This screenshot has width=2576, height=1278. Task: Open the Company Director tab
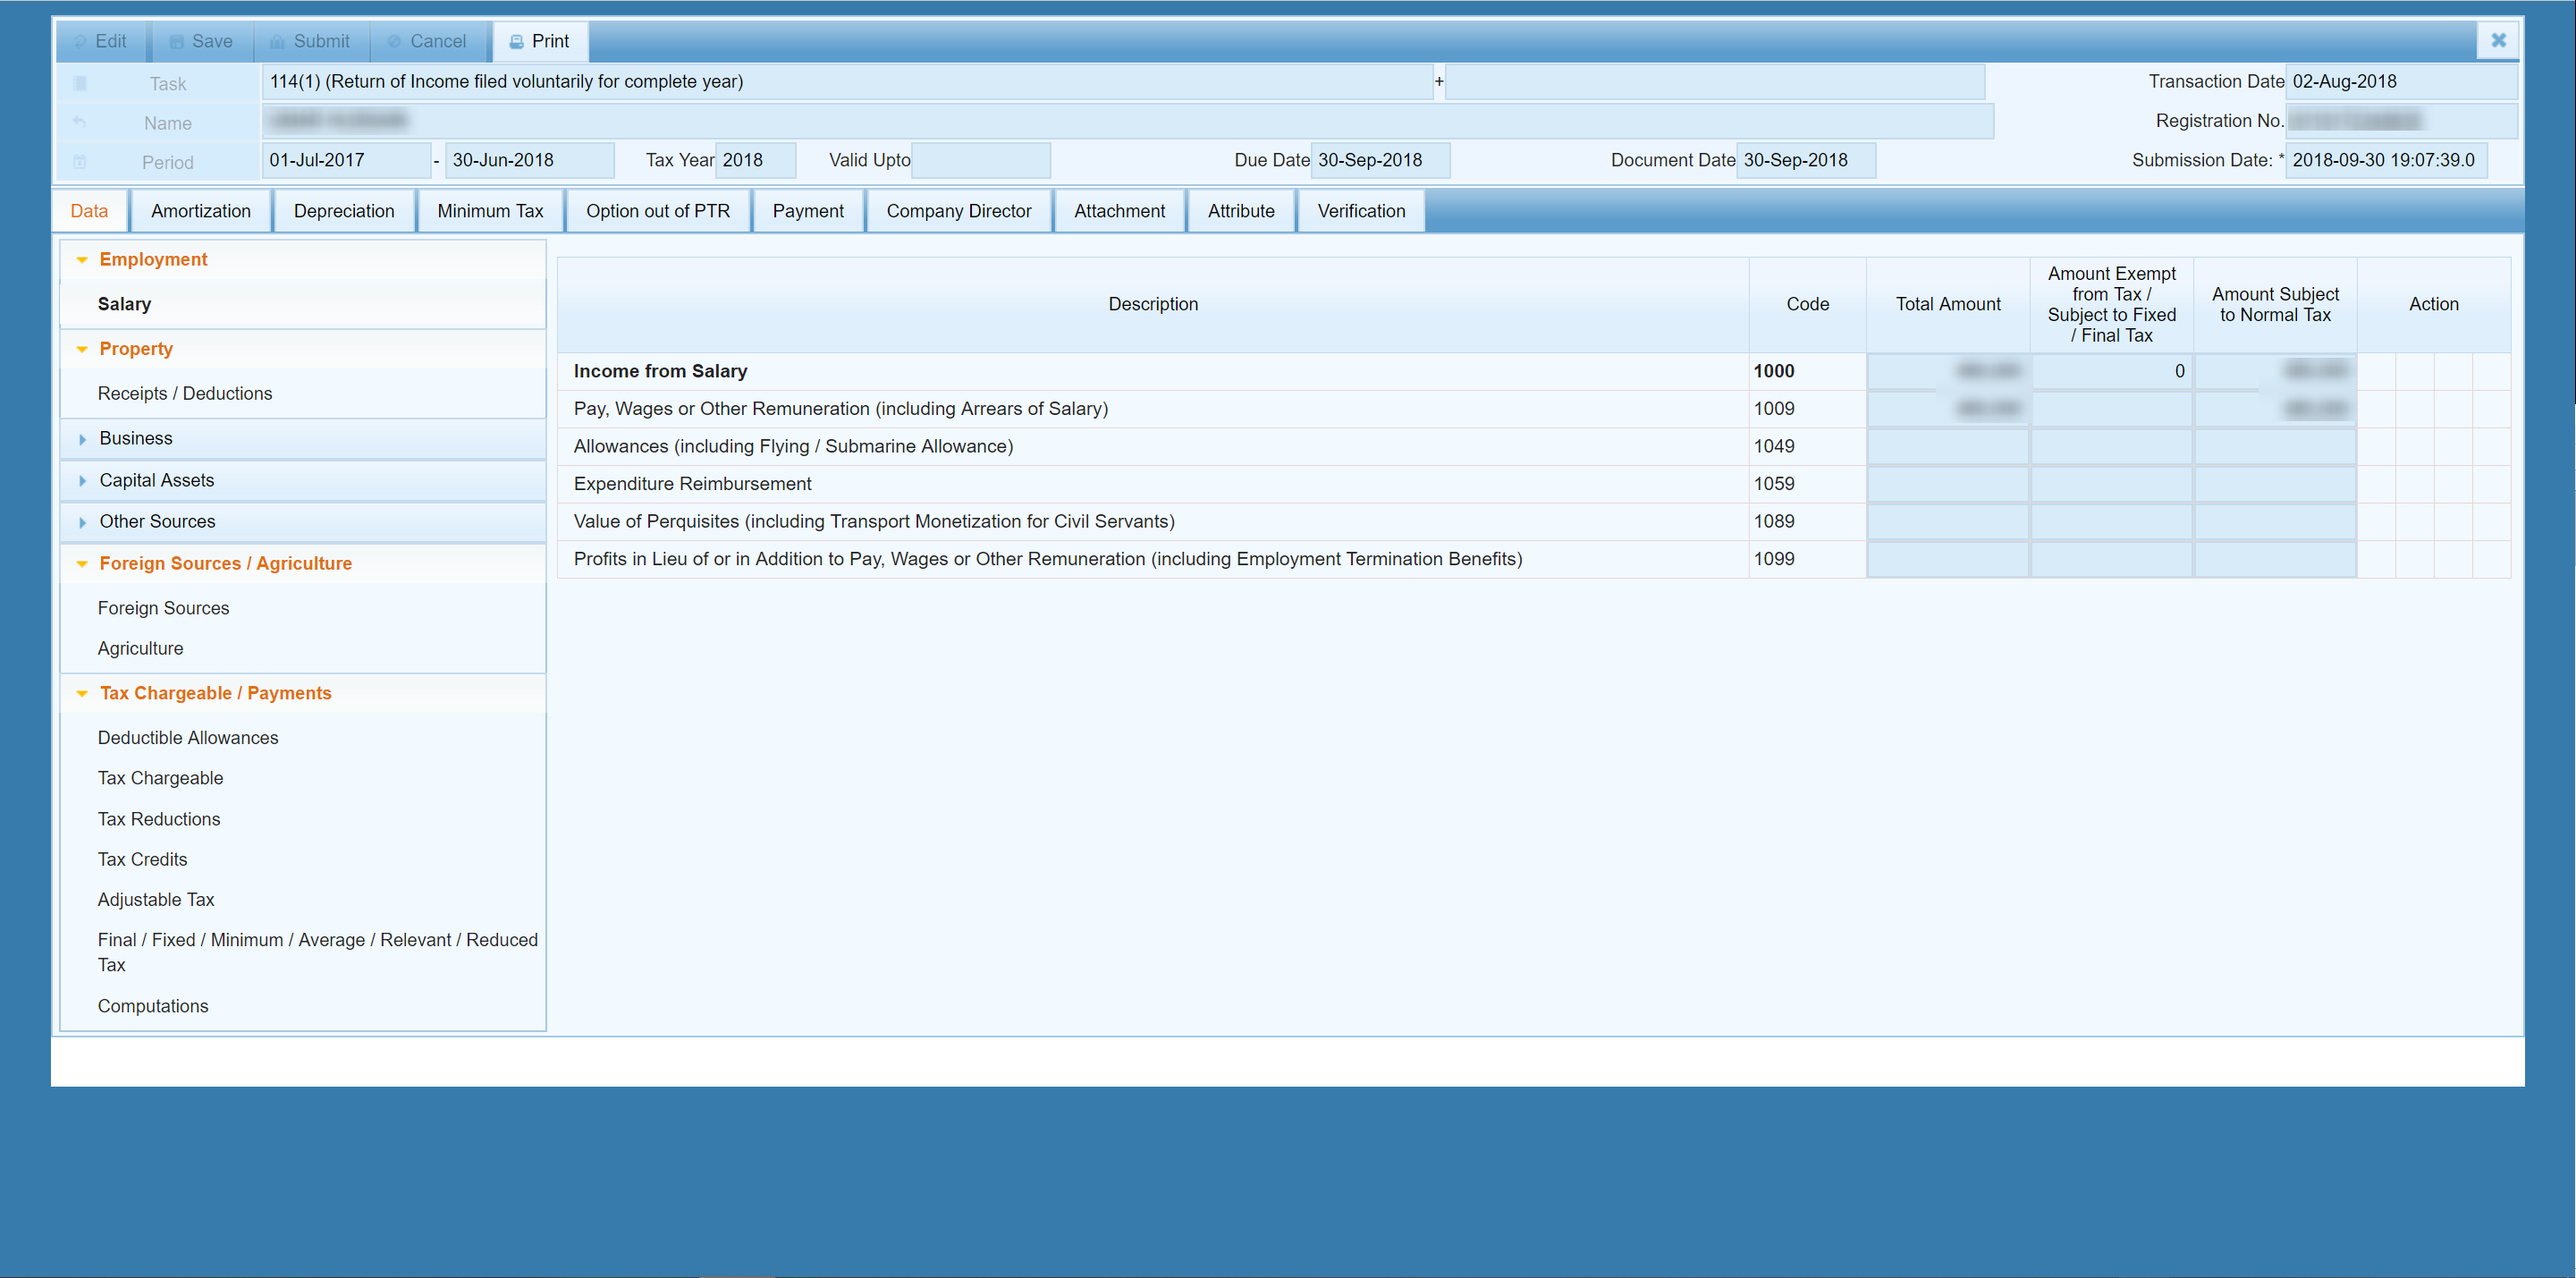point(959,211)
